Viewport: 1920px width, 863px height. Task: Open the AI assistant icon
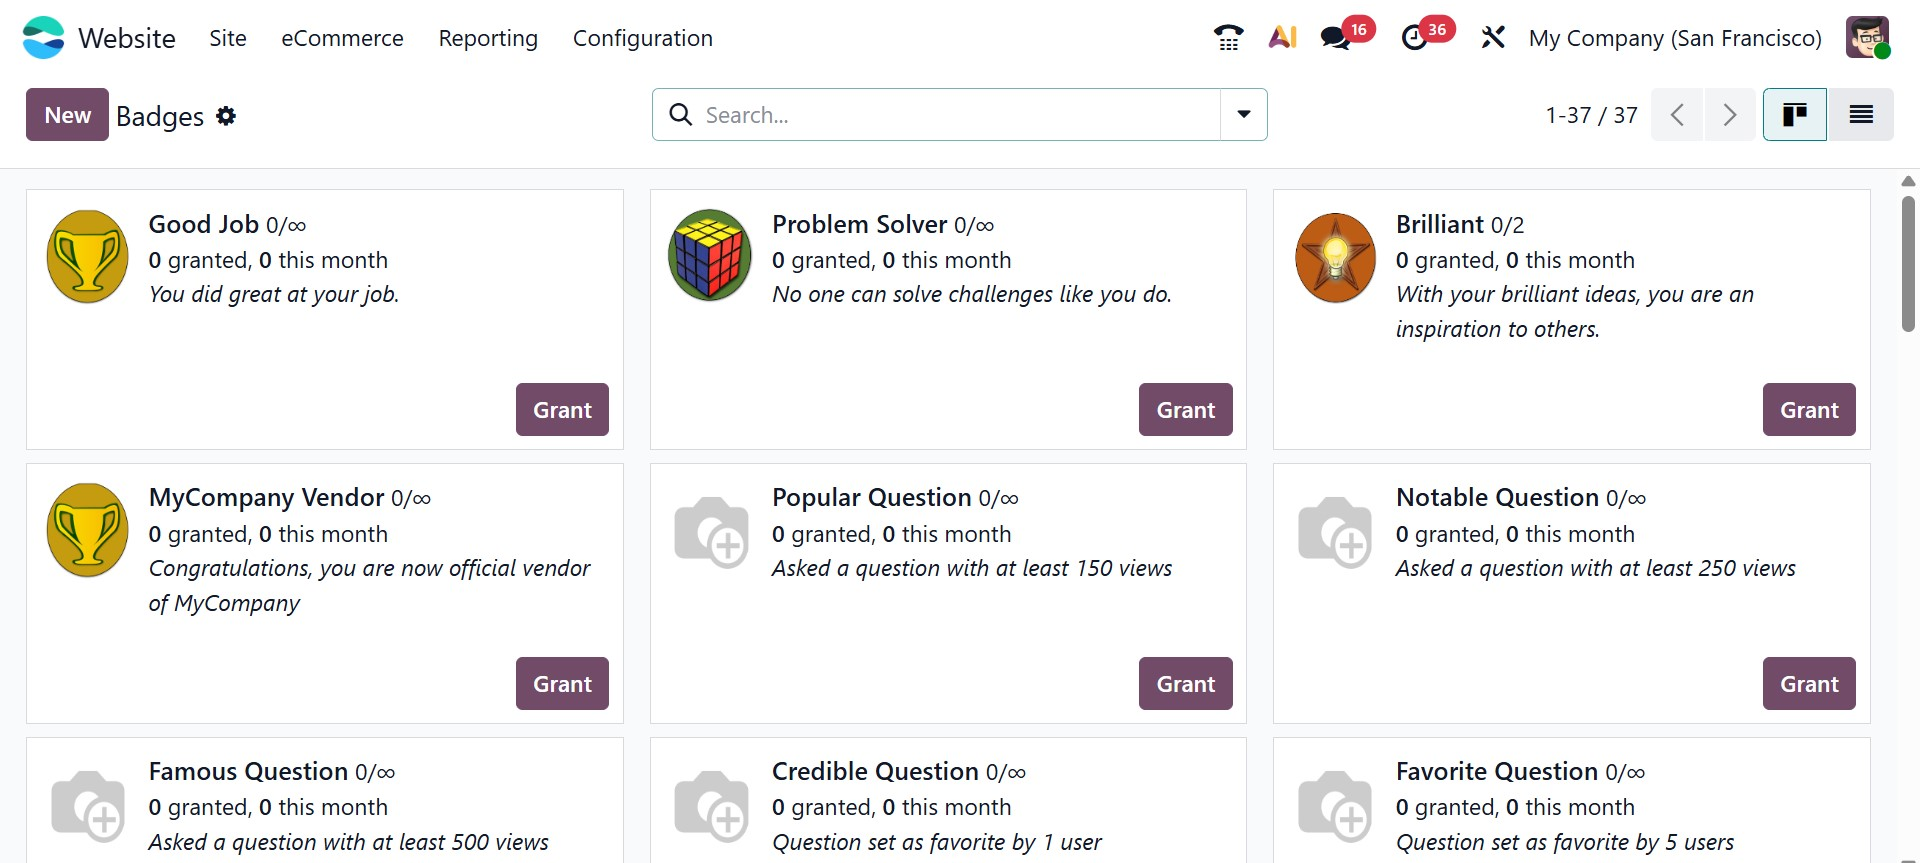[1282, 38]
